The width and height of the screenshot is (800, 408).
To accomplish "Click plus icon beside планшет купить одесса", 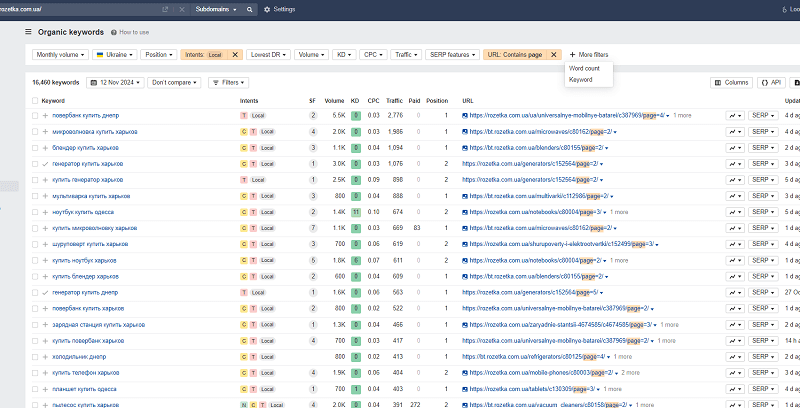I will click(x=45, y=389).
